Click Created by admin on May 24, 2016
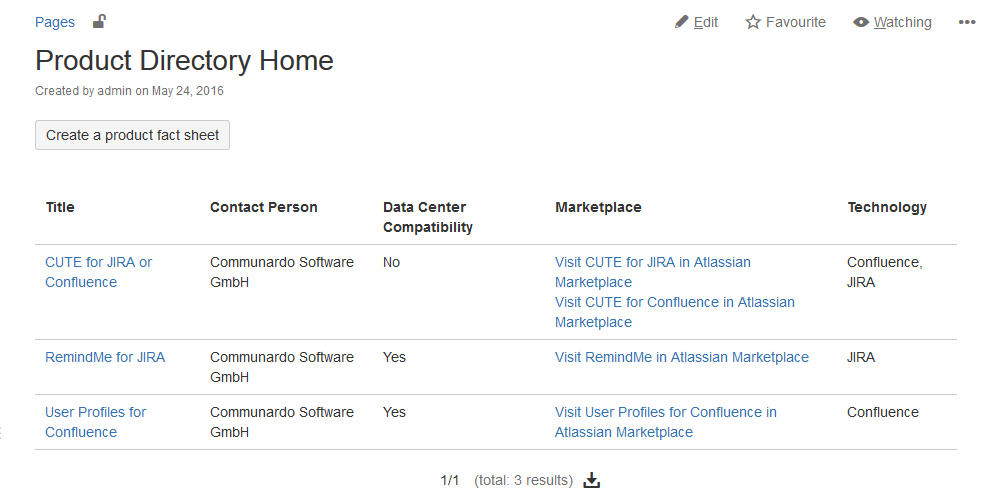This screenshot has width=995, height=504. tap(129, 91)
